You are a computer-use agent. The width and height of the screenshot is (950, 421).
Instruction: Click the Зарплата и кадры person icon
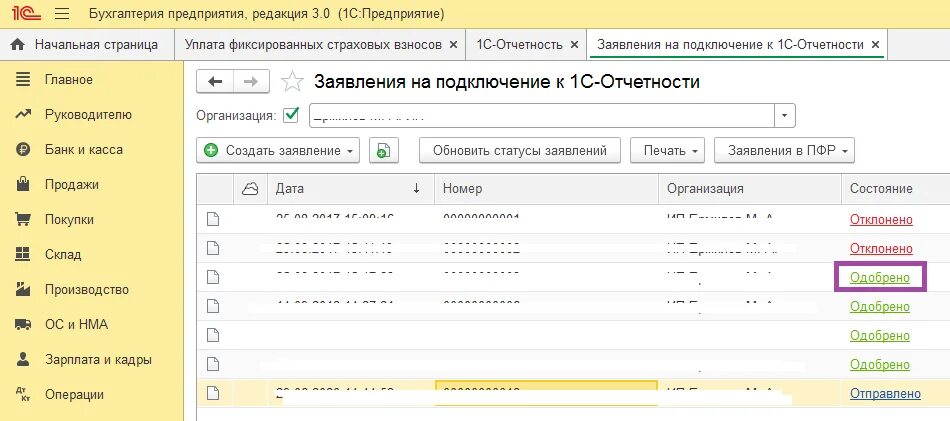(23, 359)
